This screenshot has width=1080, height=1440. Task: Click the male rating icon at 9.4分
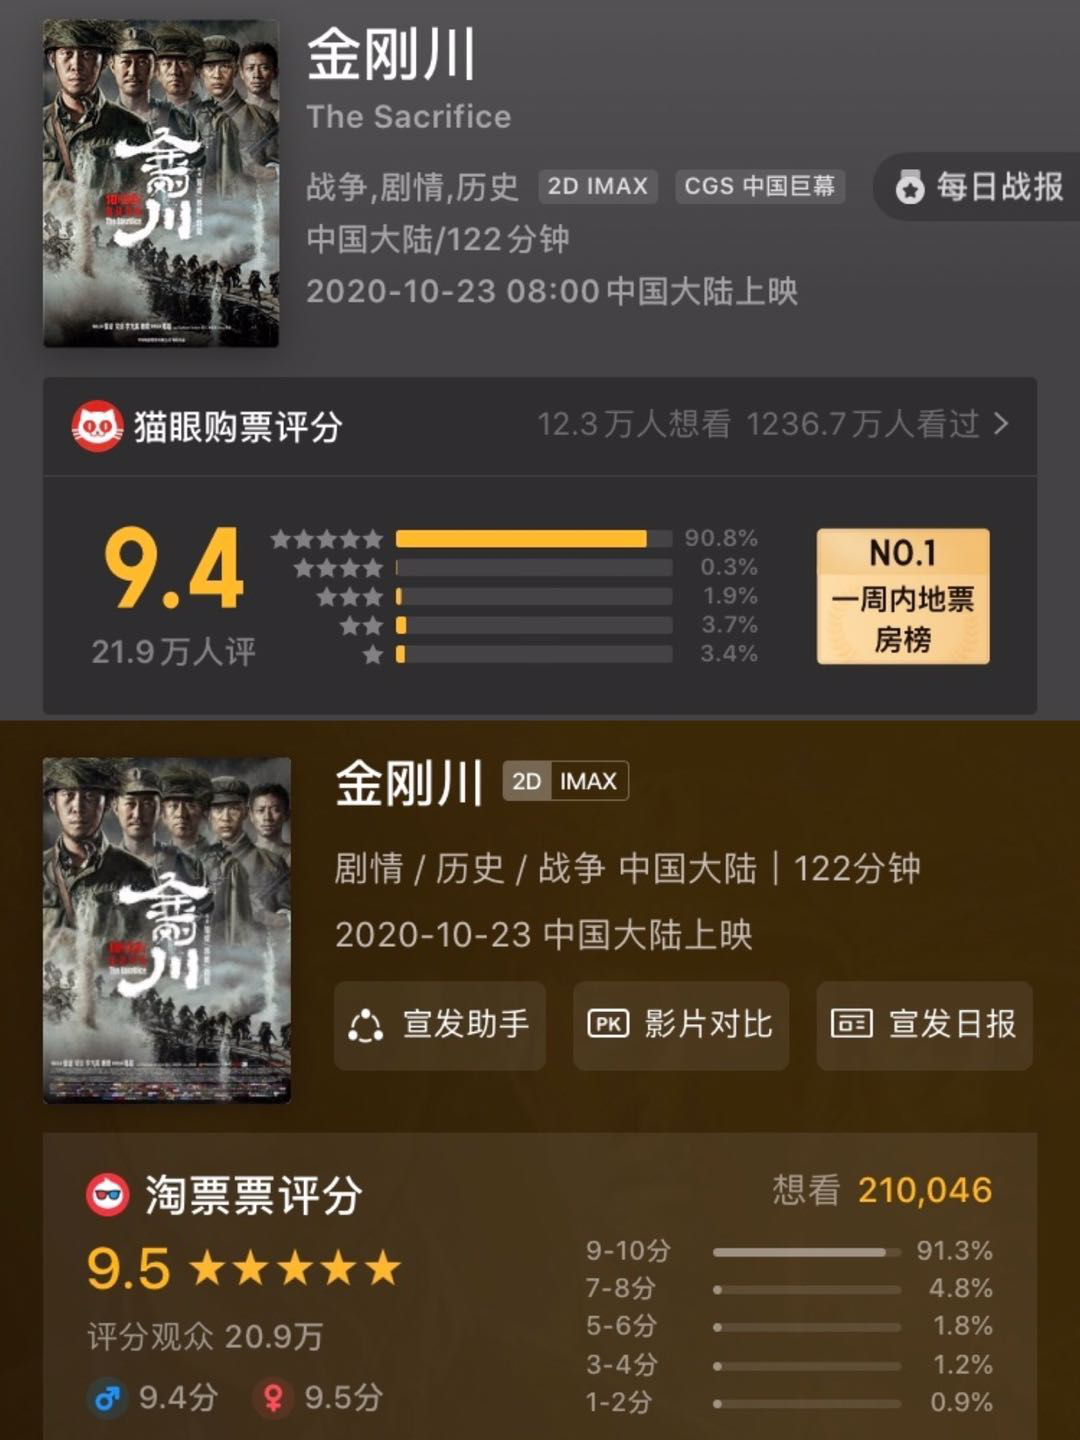[x=108, y=1397]
